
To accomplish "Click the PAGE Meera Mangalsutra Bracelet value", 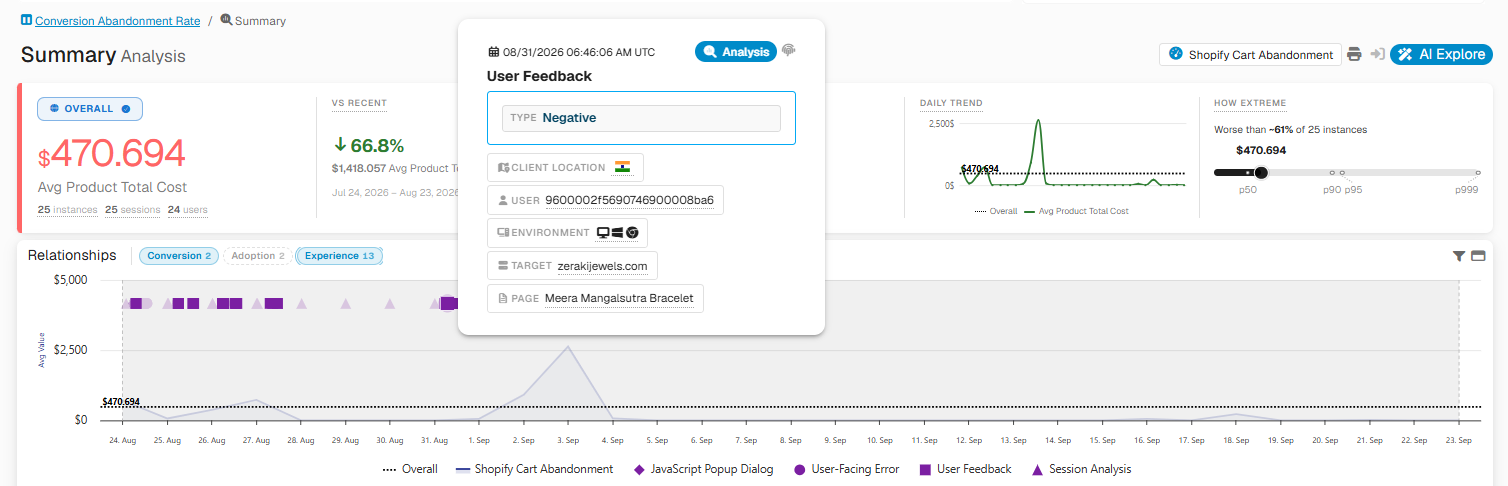I will coord(619,298).
